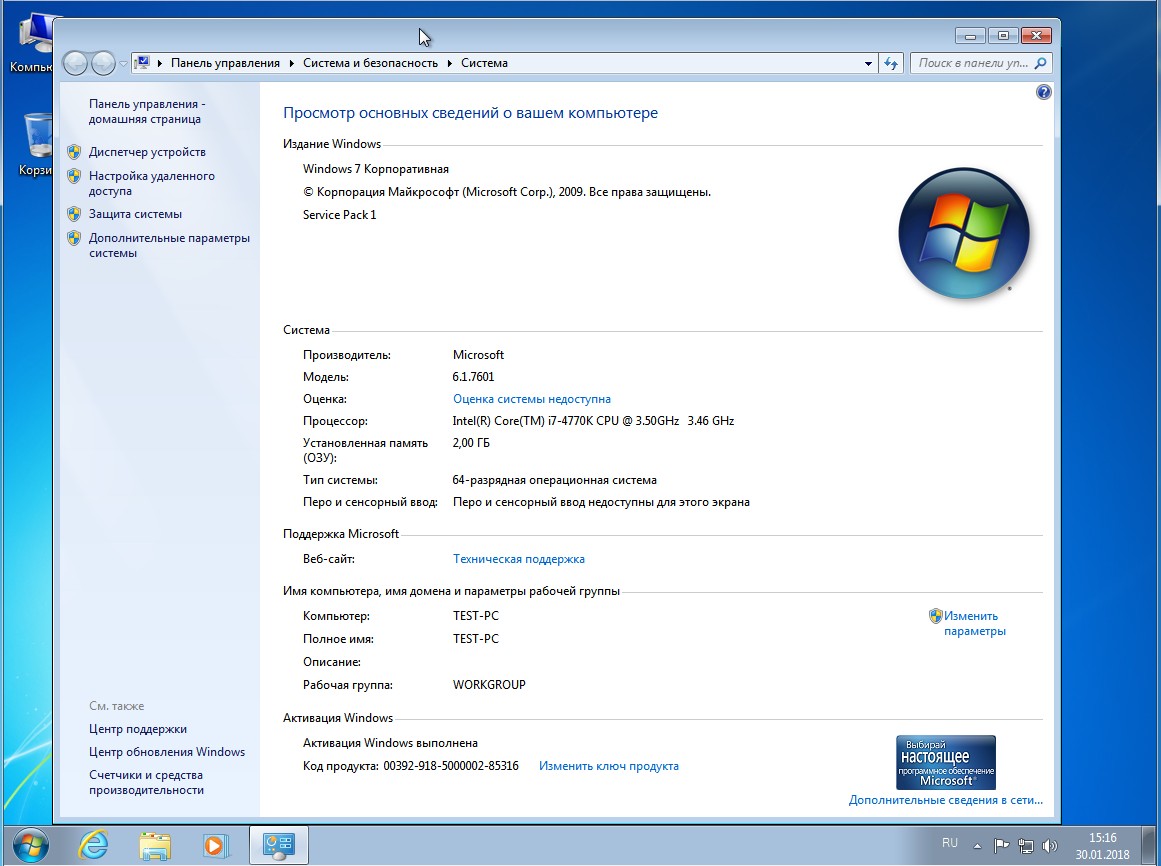Click the computer icon in the address bar
Screen dimensions: 1161x866
coord(144,63)
